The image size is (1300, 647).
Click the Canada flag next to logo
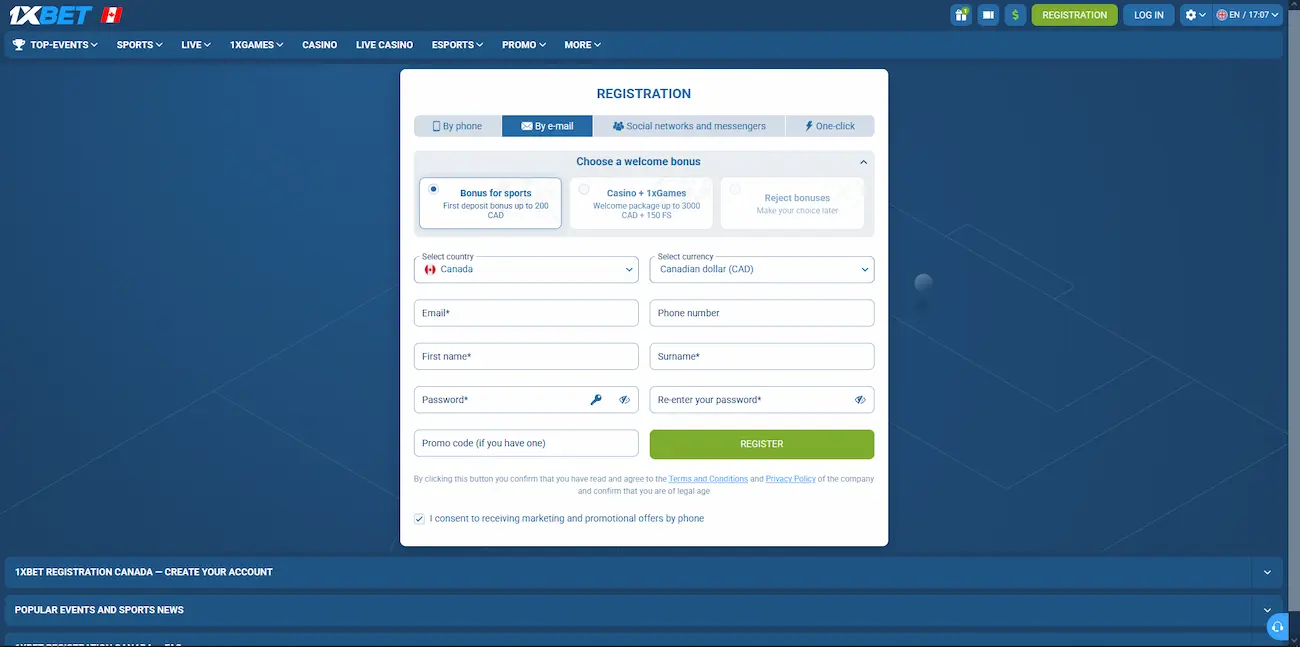[x=112, y=15]
